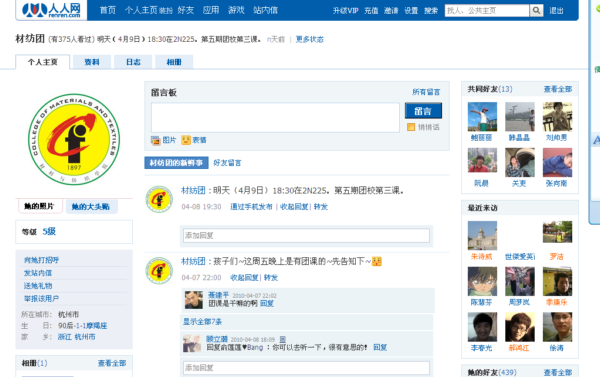Screen dimensions: 600x377
Task: Click visitor photo above 李春光
Action: point(482,327)
